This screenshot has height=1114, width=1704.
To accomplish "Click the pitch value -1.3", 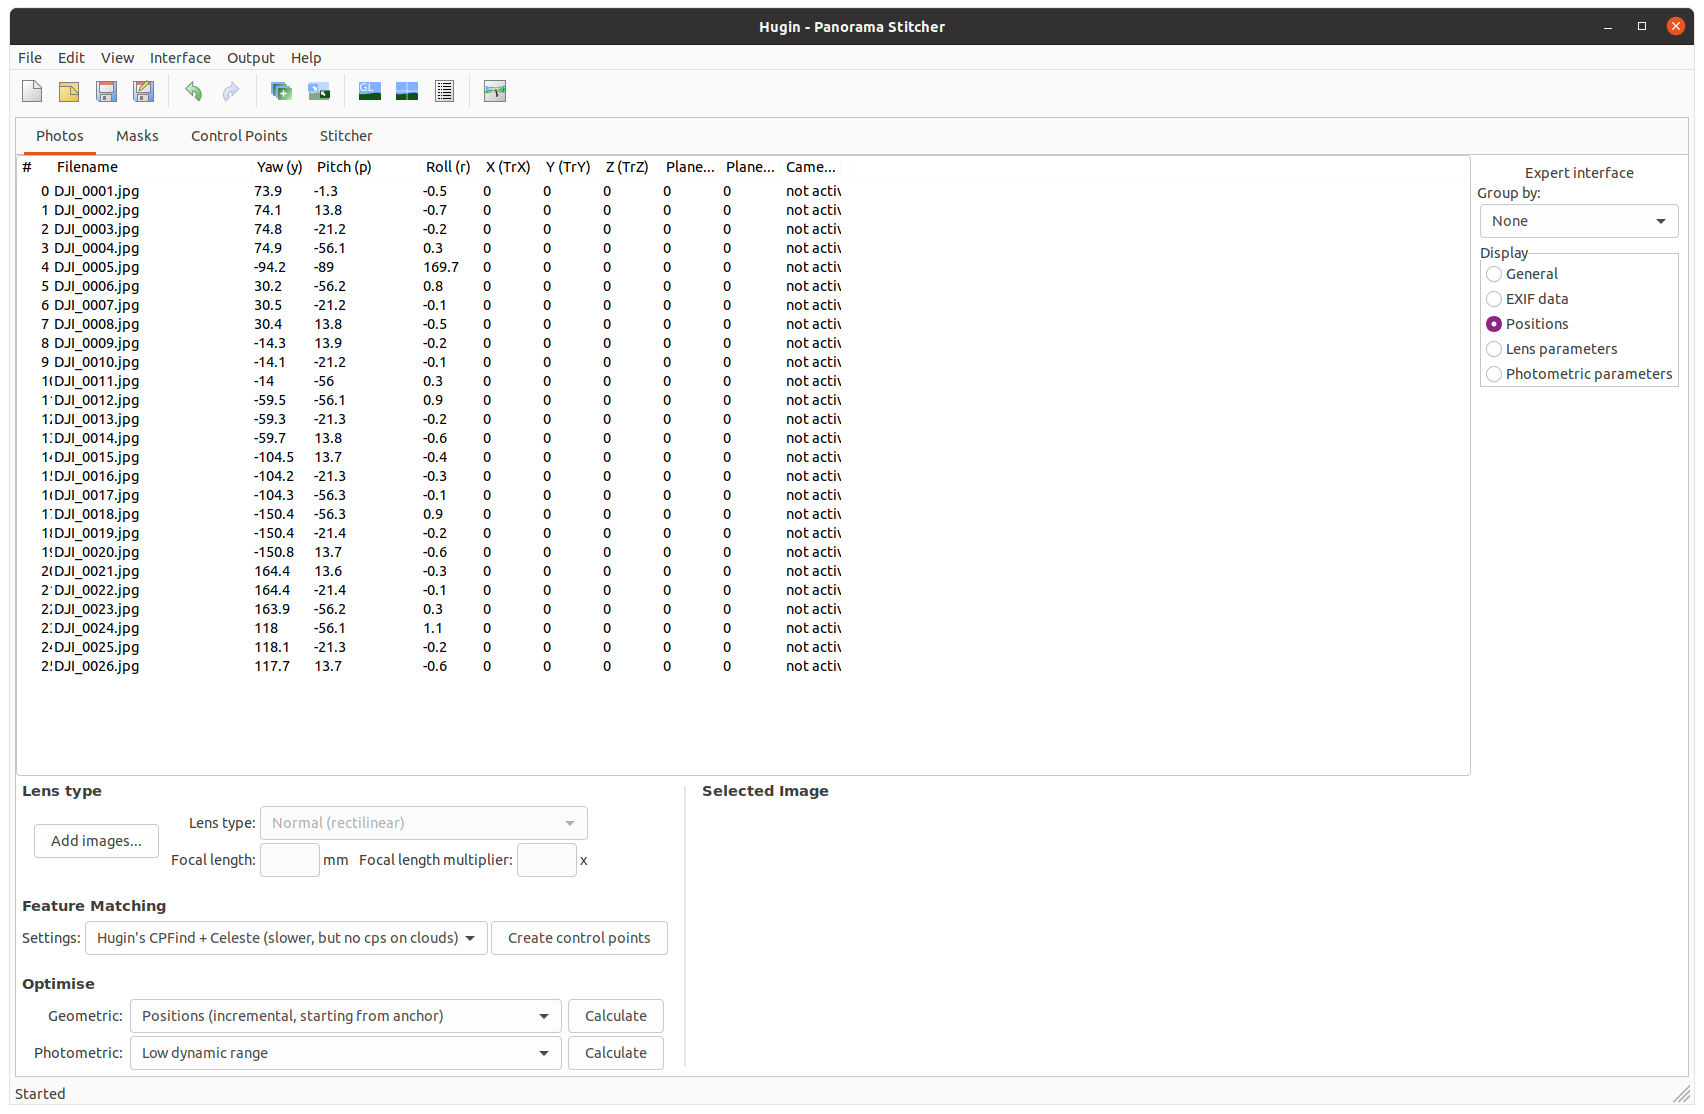I will click(326, 191).
